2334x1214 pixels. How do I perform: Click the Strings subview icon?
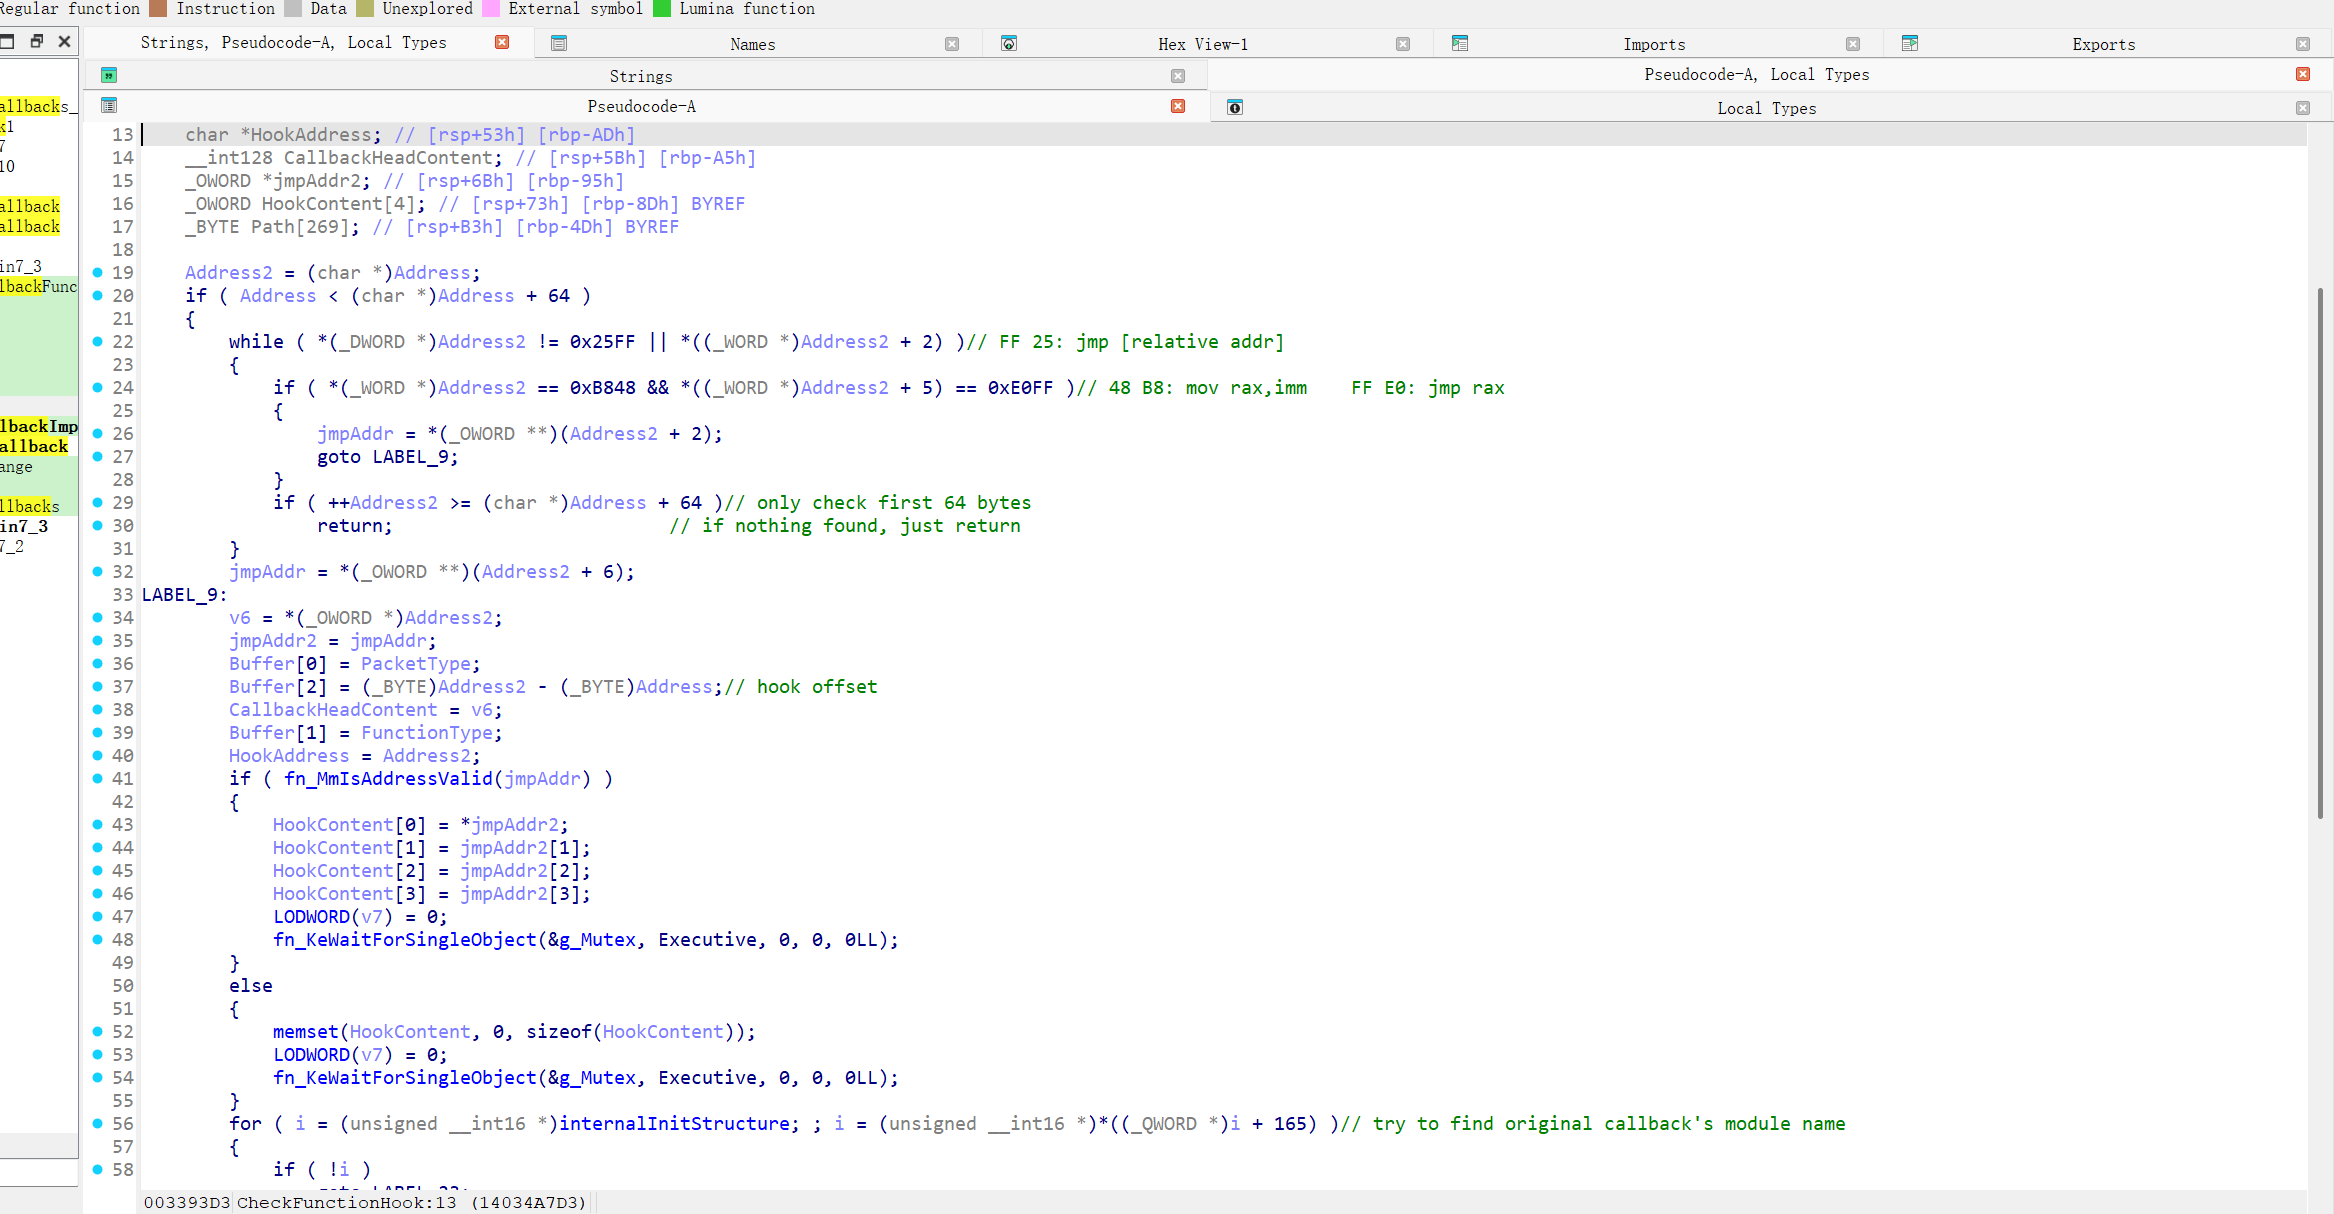point(109,75)
